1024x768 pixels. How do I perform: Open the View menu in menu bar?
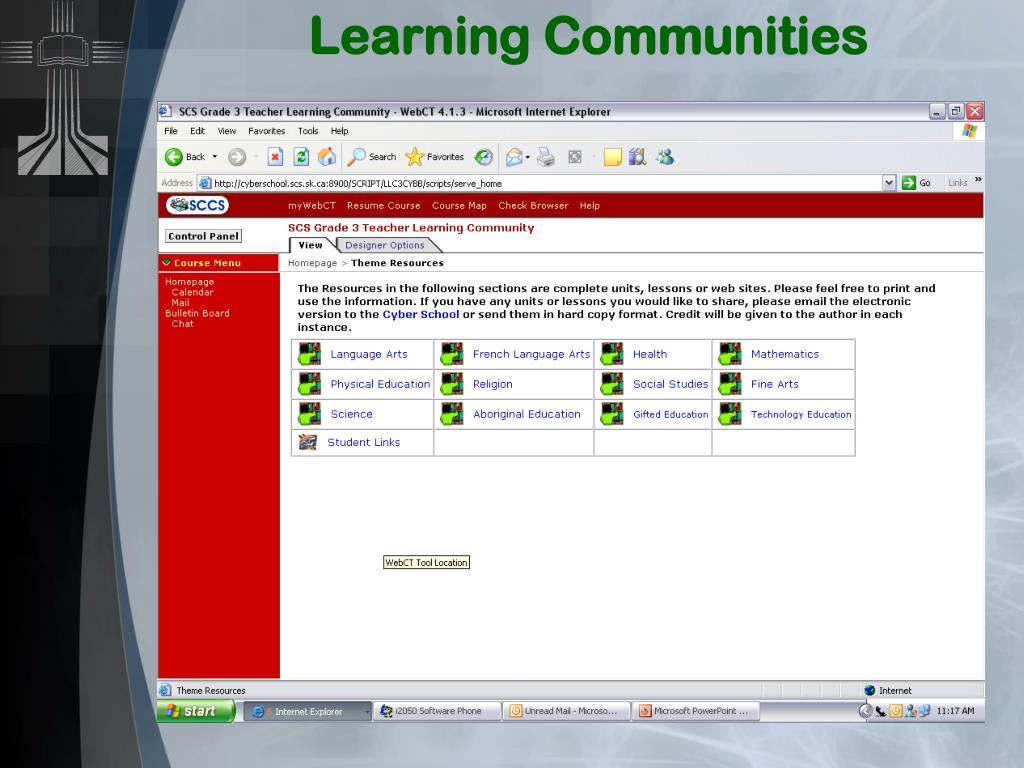227,131
